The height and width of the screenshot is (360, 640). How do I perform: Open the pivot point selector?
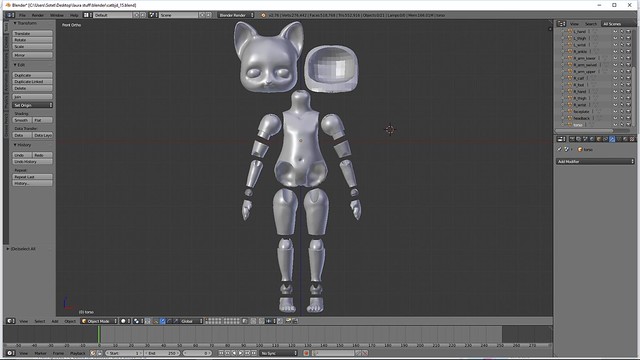pyautogui.click(x=138, y=321)
